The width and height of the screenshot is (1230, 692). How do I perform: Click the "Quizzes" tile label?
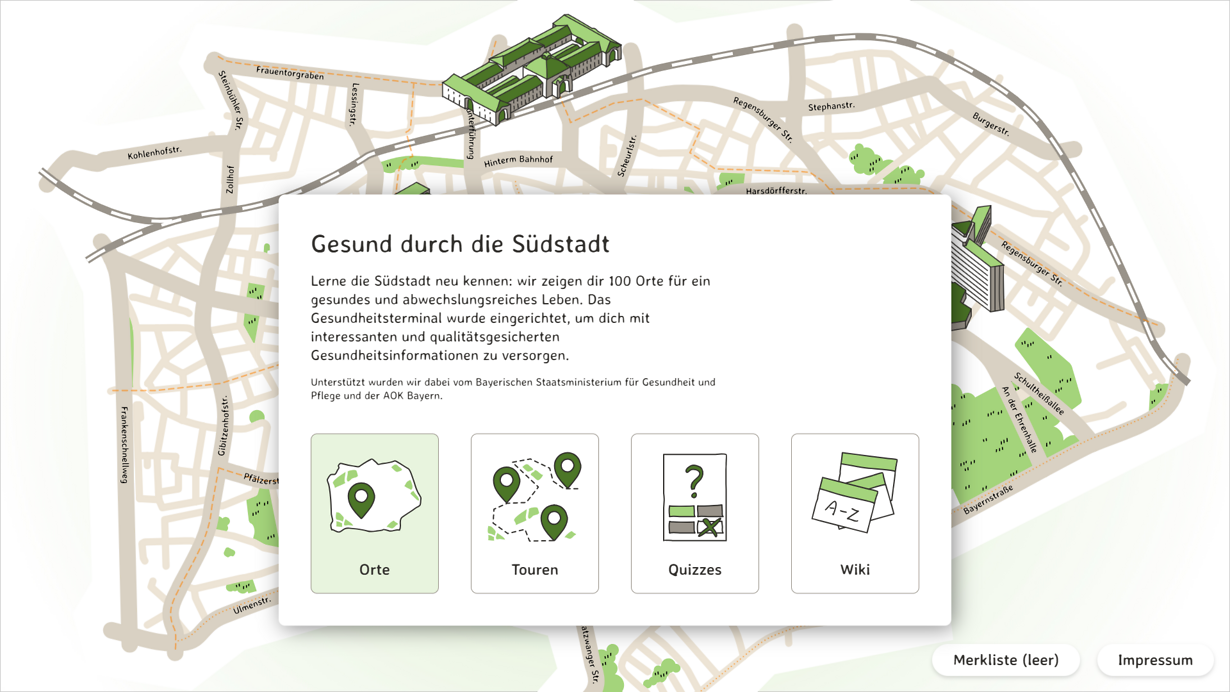click(x=695, y=570)
